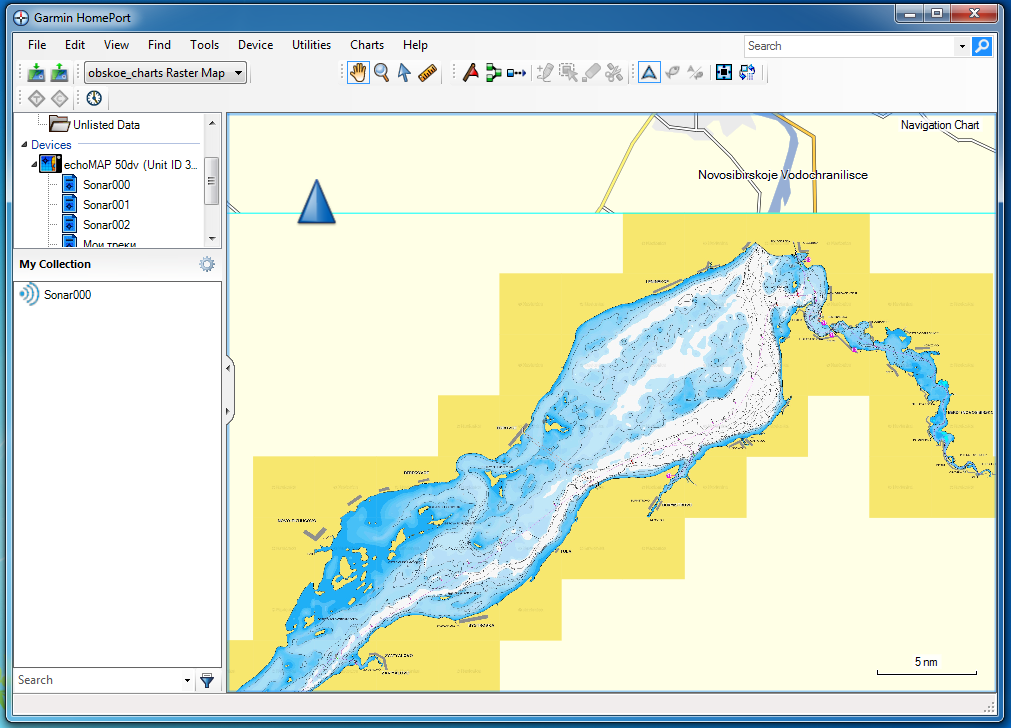1011x728 pixels.
Task: Click the Novosibirskoje Vodochranilisce map label
Action: click(x=783, y=175)
